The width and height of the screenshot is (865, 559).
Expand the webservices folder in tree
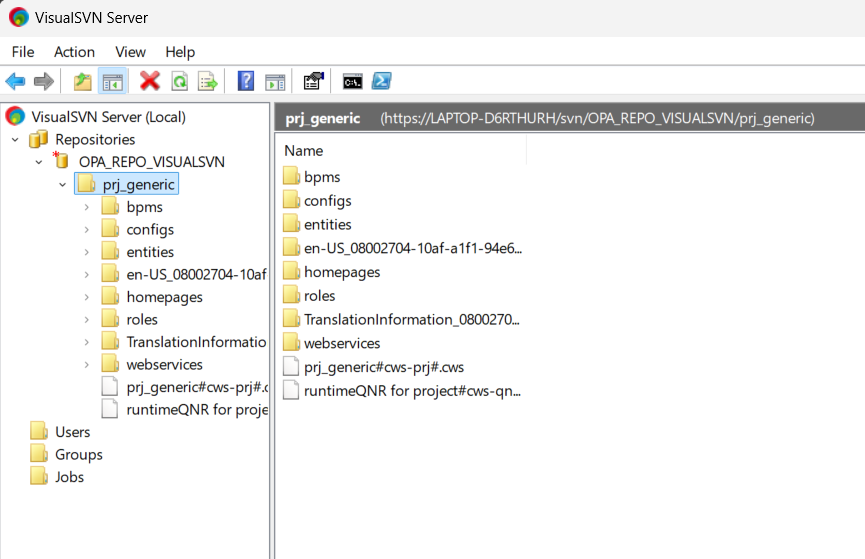point(87,365)
